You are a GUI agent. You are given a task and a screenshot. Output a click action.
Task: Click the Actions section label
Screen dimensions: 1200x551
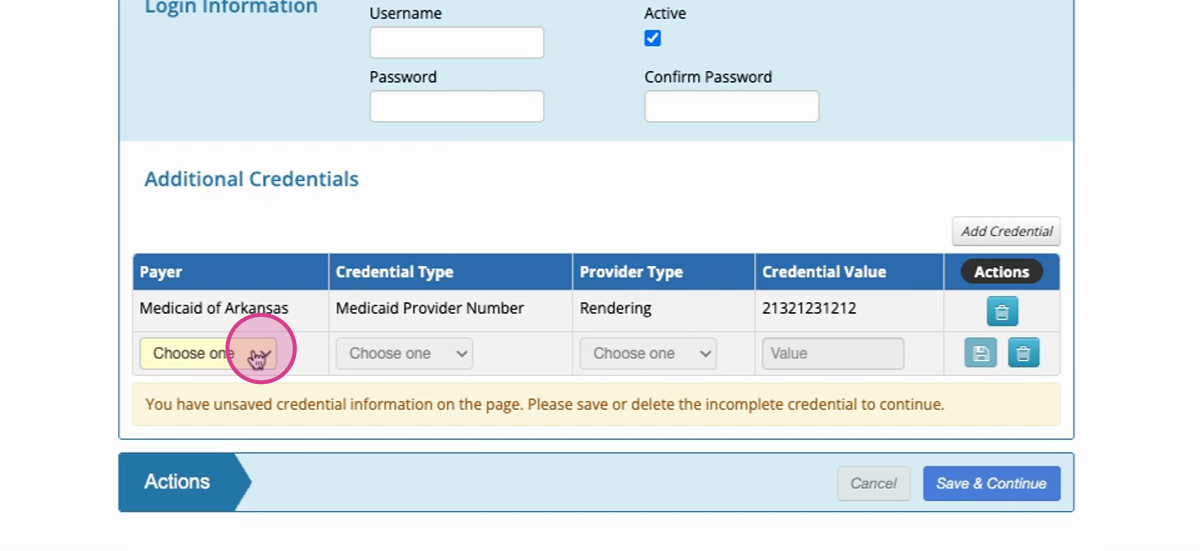click(177, 482)
